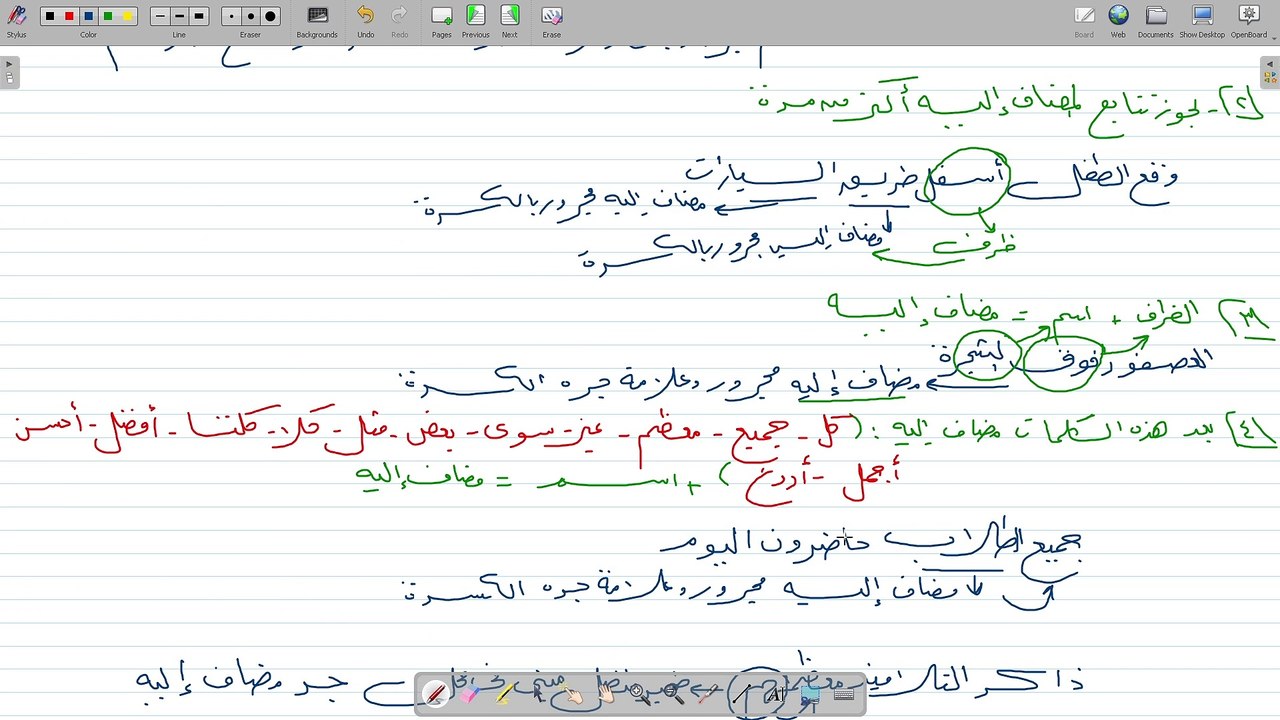Select the Pen tool in stylus palette
The image size is (1280, 720).
click(435, 694)
